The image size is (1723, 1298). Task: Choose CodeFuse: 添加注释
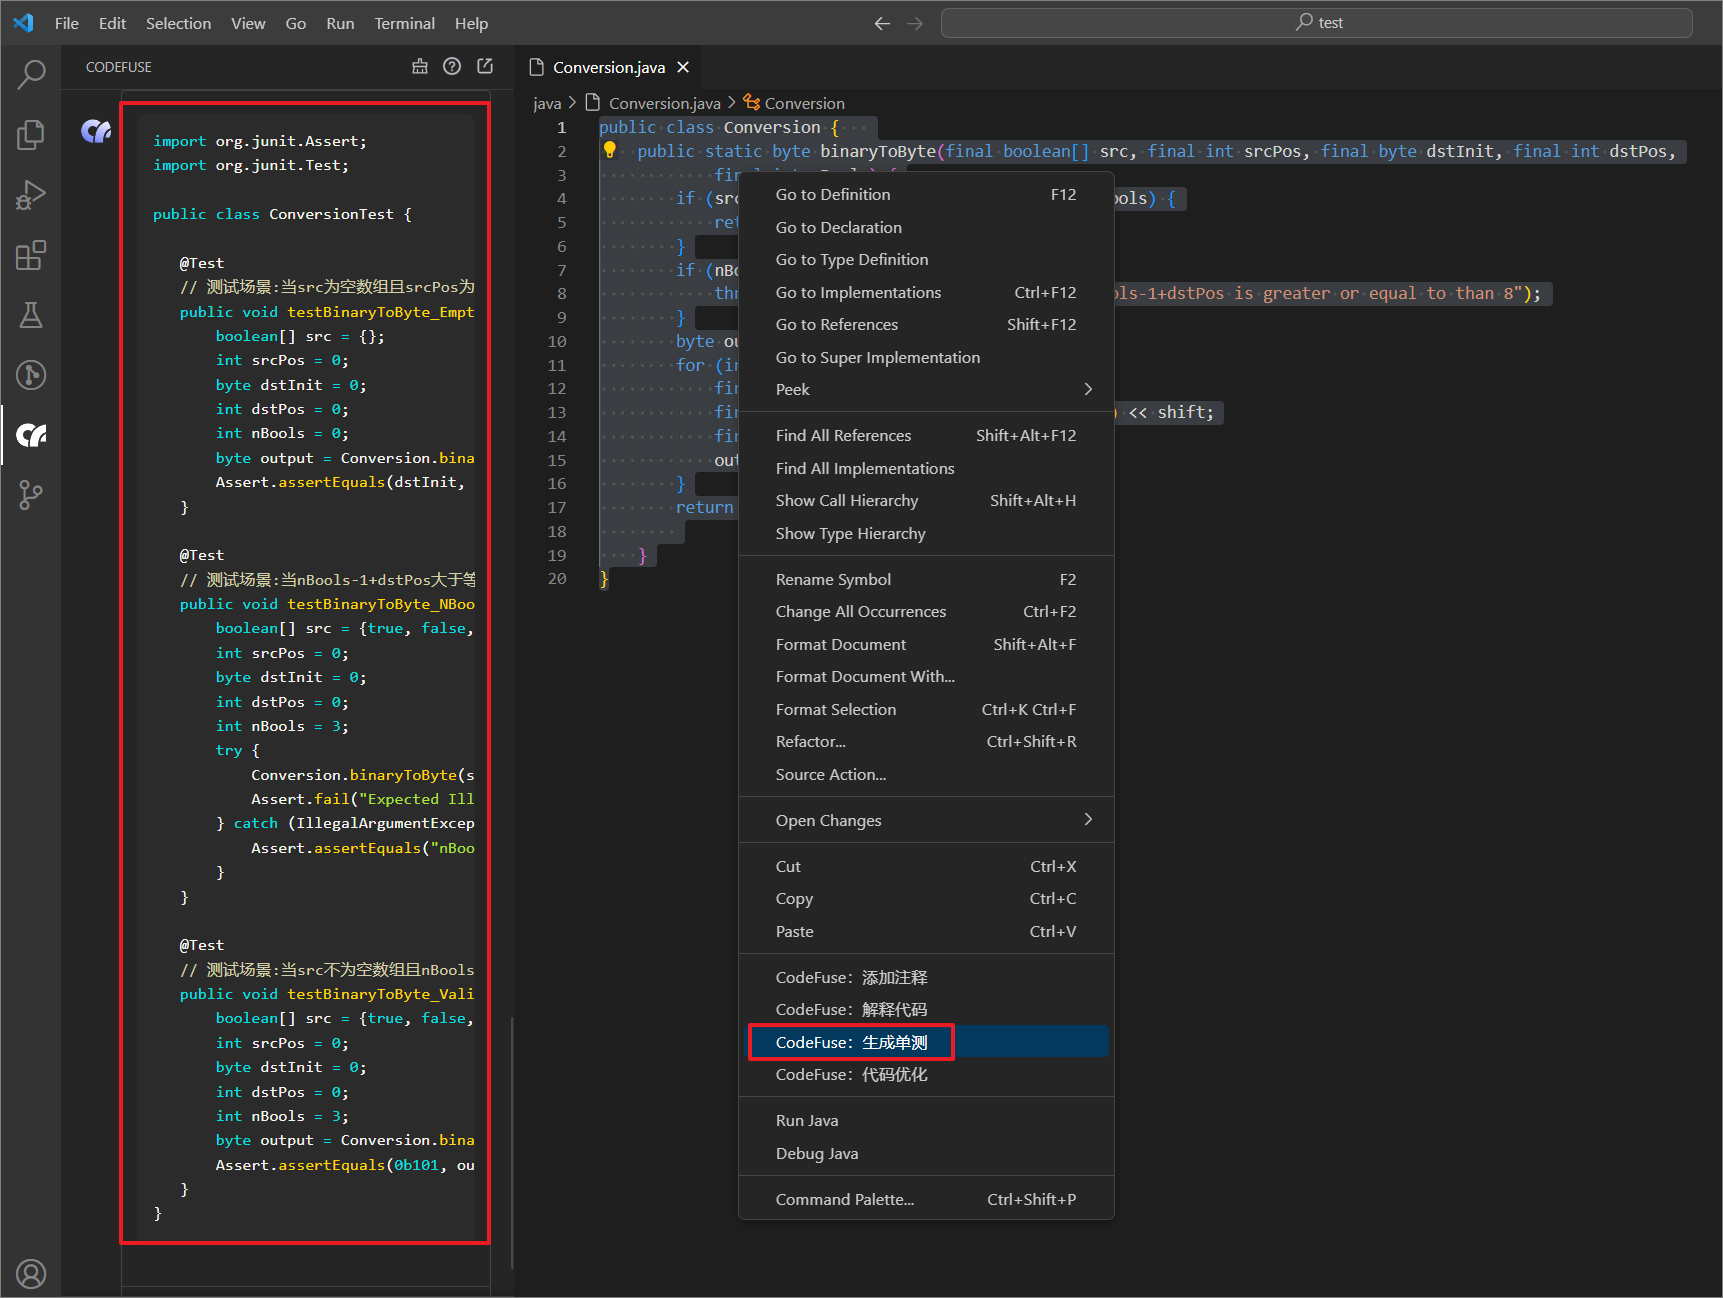[x=926, y=977]
